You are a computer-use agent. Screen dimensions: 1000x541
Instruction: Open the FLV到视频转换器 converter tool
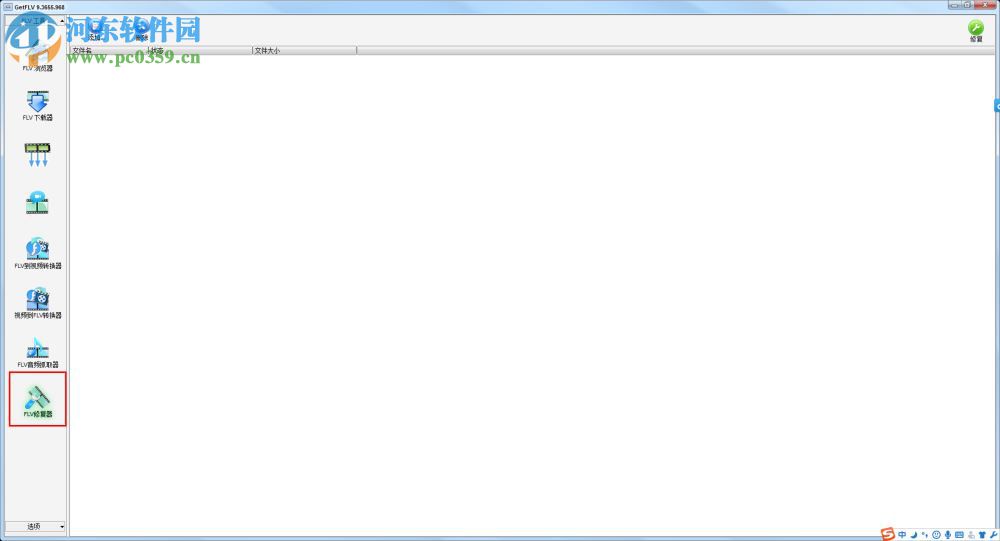pyautogui.click(x=38, y=254)
